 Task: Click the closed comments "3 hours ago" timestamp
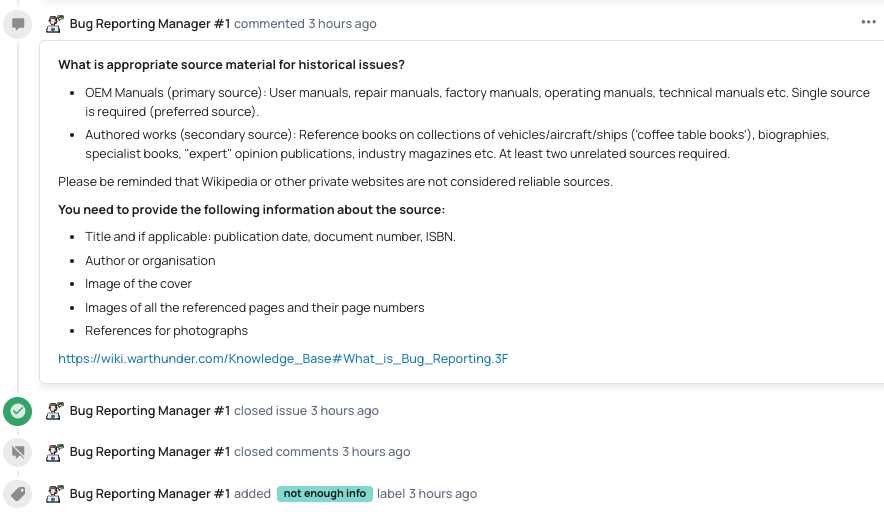pos(376,452)
